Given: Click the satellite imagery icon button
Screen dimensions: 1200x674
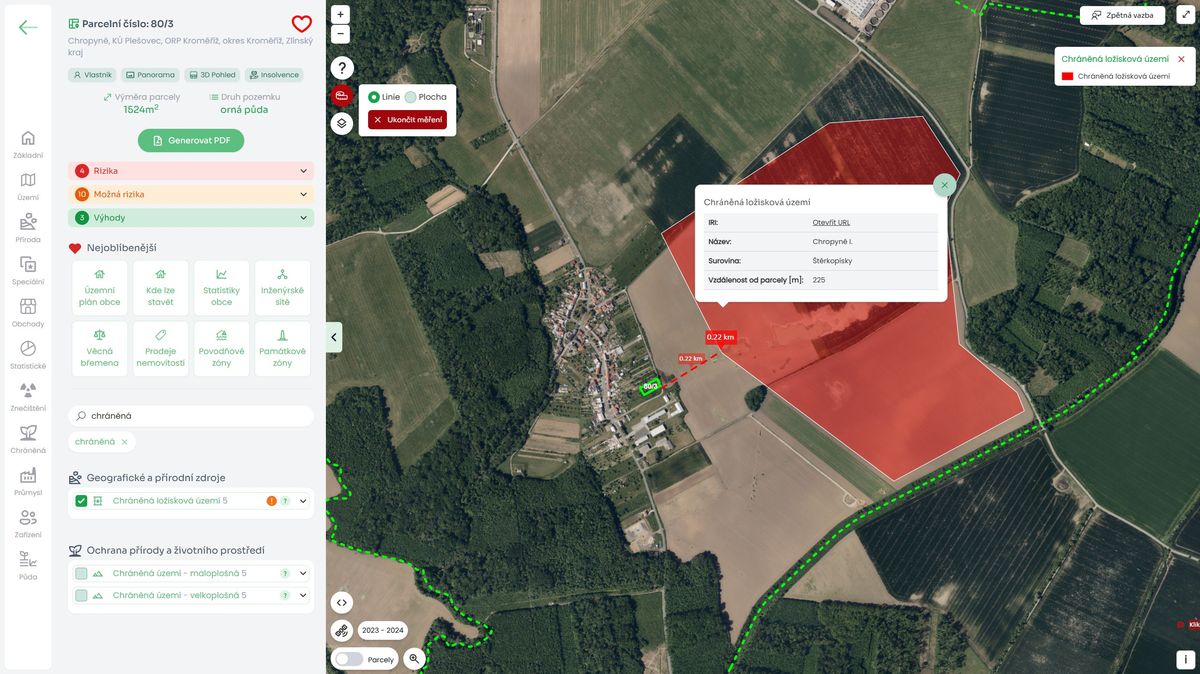Looking at the screenshot, I should (342, 630).
